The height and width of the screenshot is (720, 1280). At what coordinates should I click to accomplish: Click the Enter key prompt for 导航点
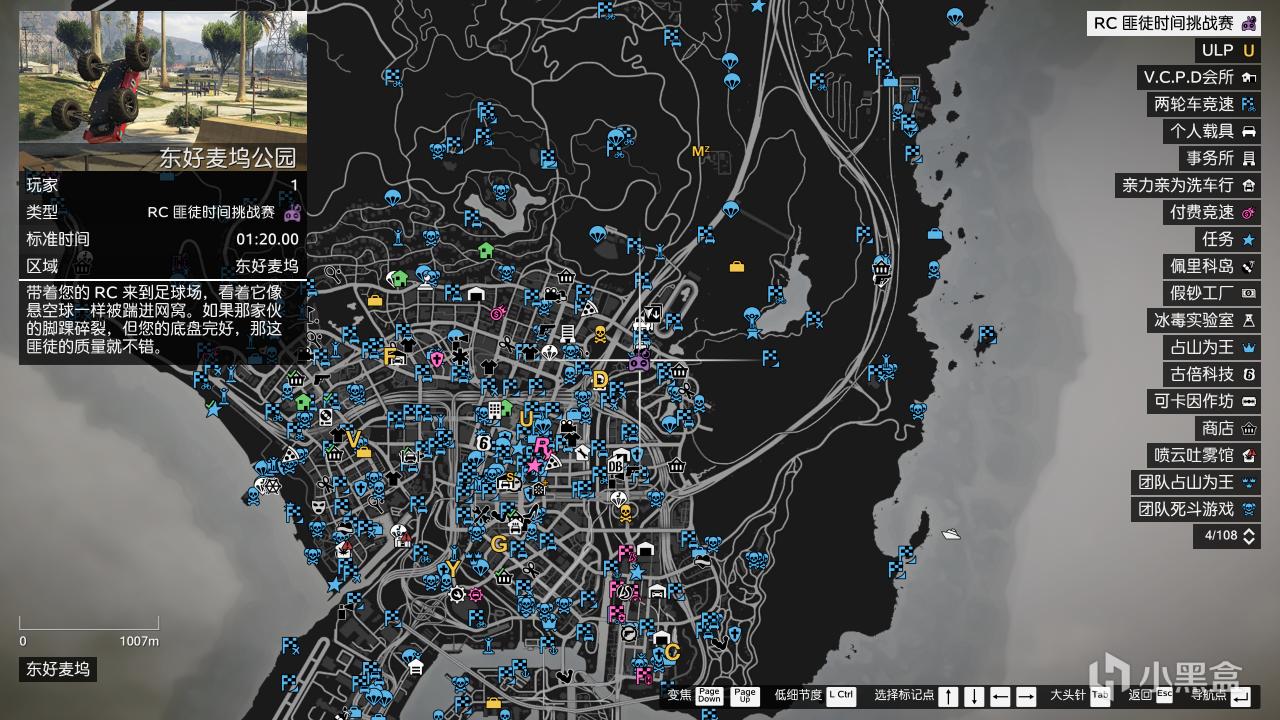tap(1240, 696)
